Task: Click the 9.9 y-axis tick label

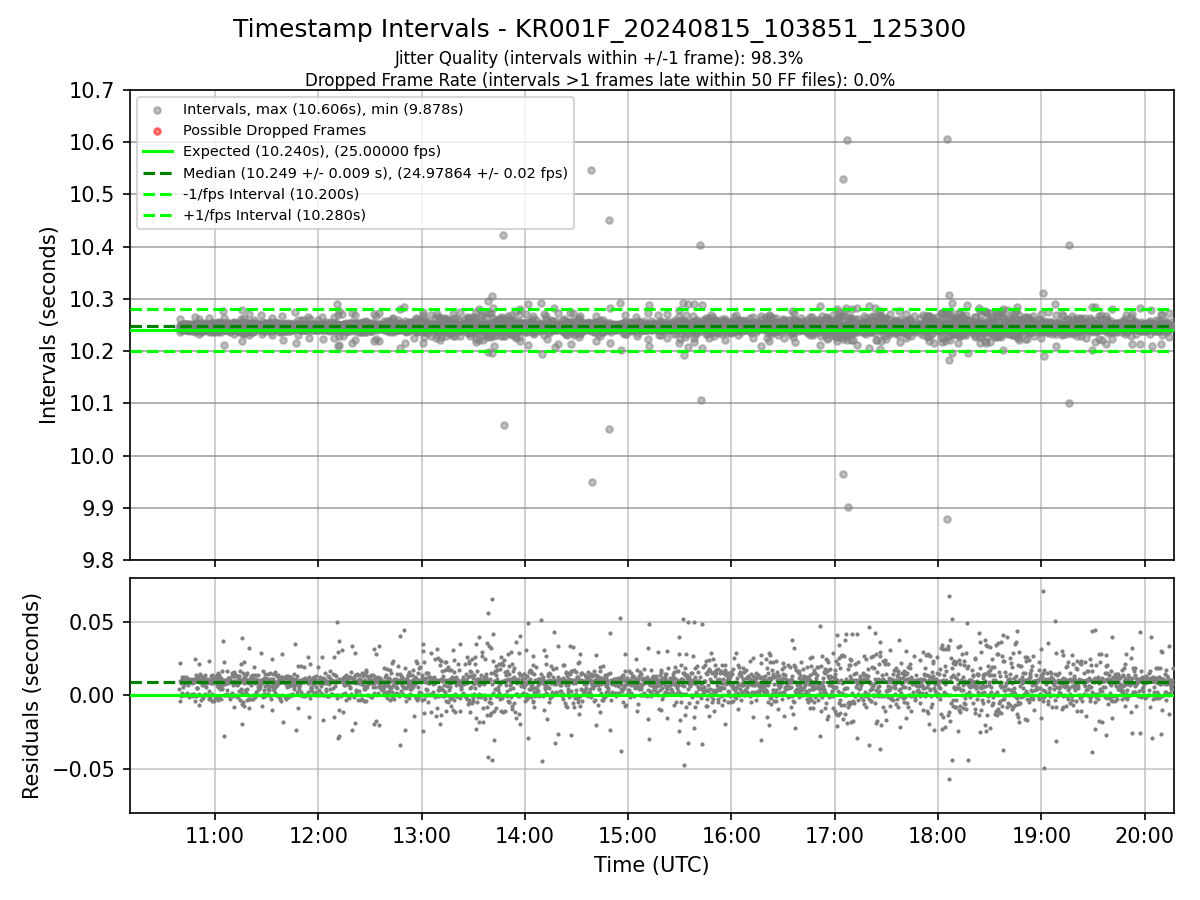Action: click(x=98, y=509)
